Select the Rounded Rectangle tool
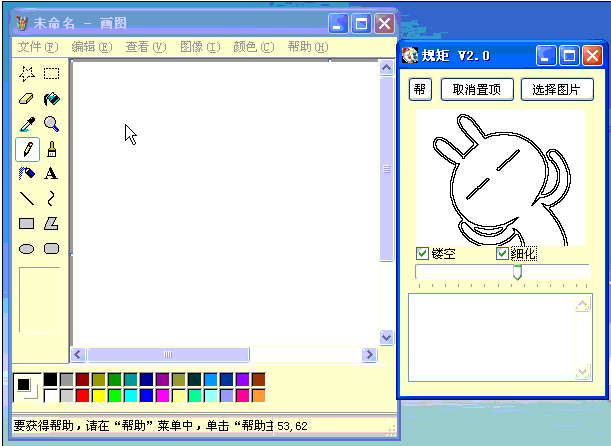The width and height of the screenshot is (611, 446). click(x=51, y=249)
